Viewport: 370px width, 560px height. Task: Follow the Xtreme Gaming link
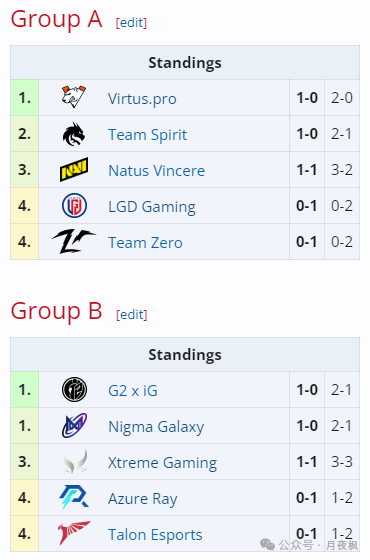tap(162, 463)
